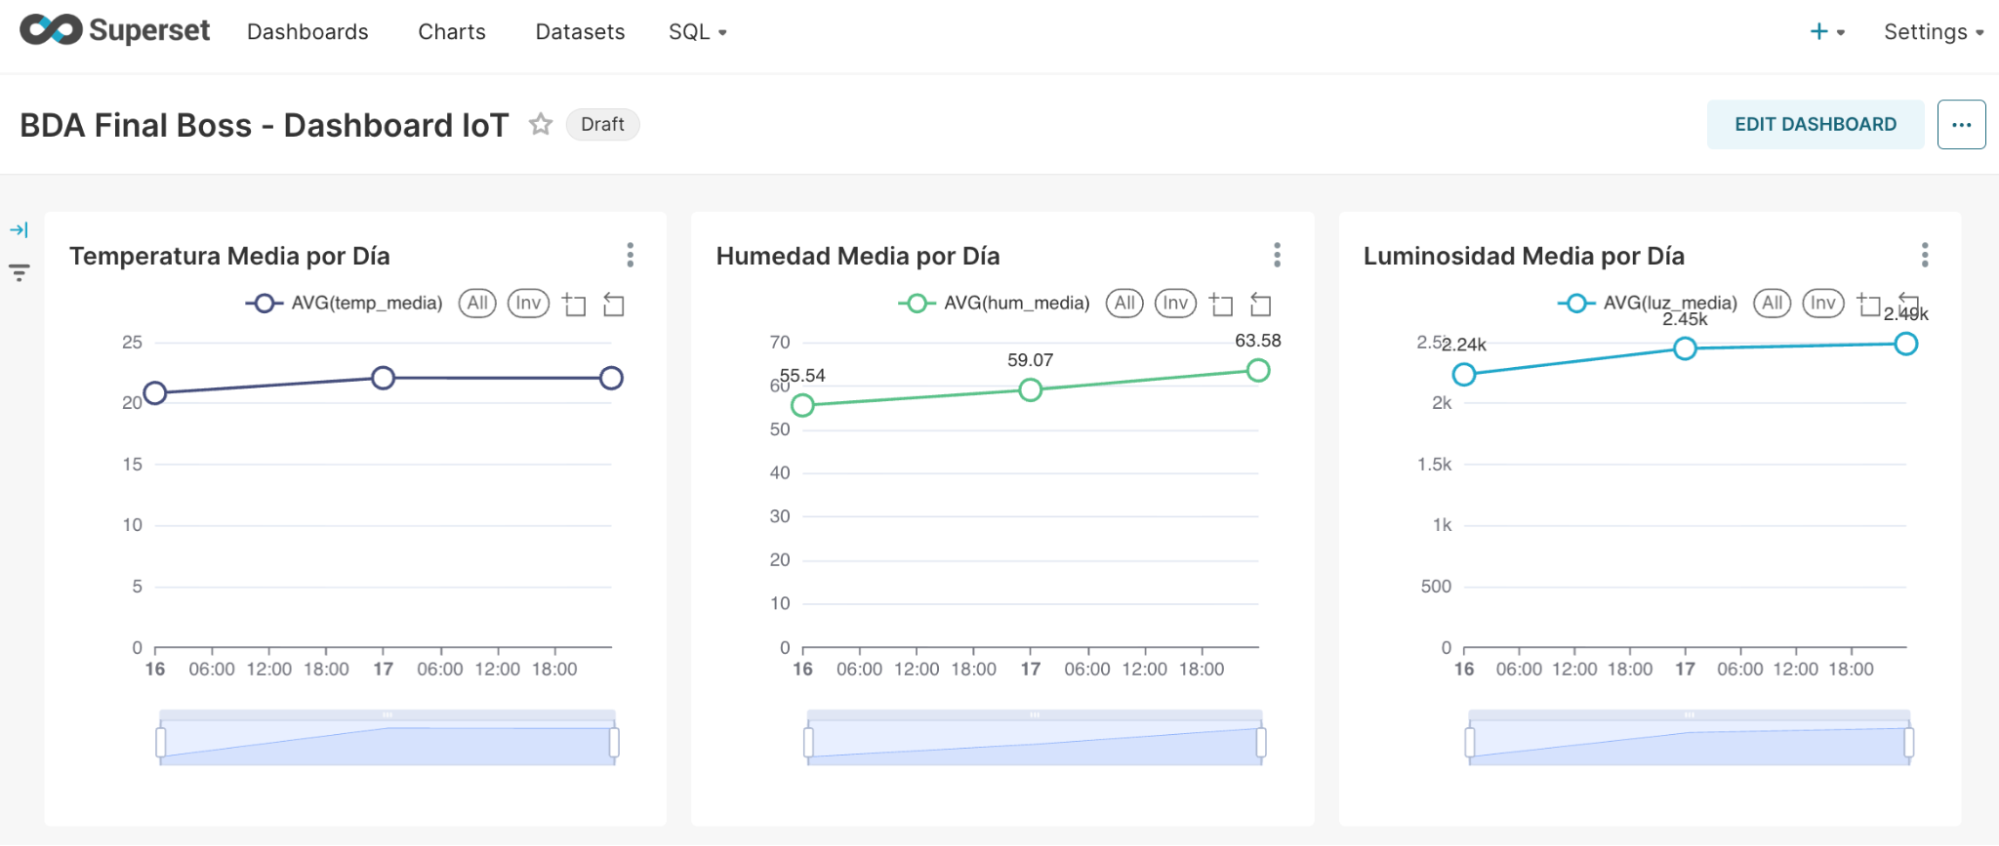The image size is (1999, 846).
Task: Click the zoom reset icon in Humedad chart
Action: (1261, 304)
